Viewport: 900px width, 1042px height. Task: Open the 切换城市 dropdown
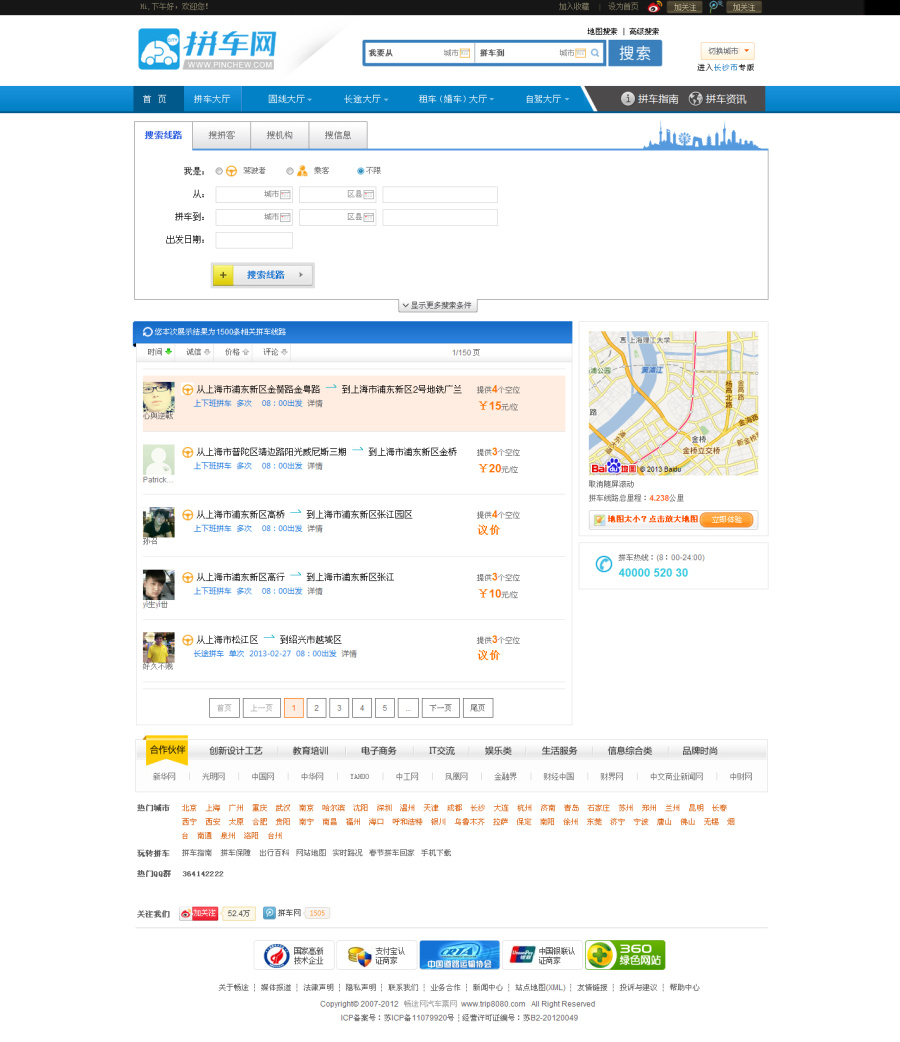pos(728,50)
